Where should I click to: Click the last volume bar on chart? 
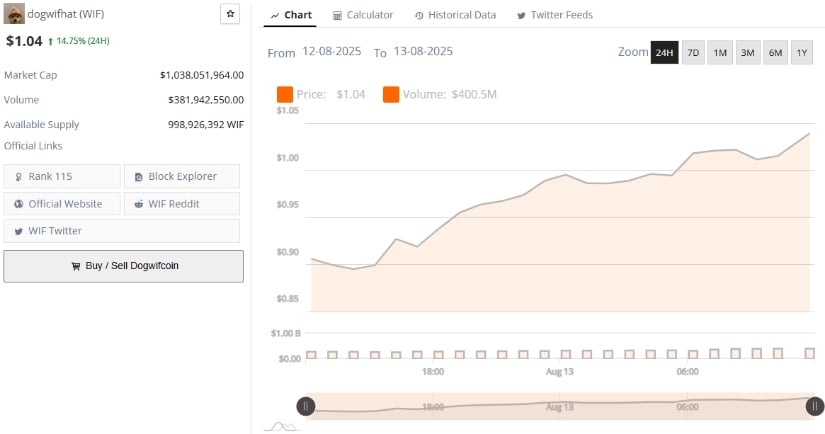click(810, 353)
